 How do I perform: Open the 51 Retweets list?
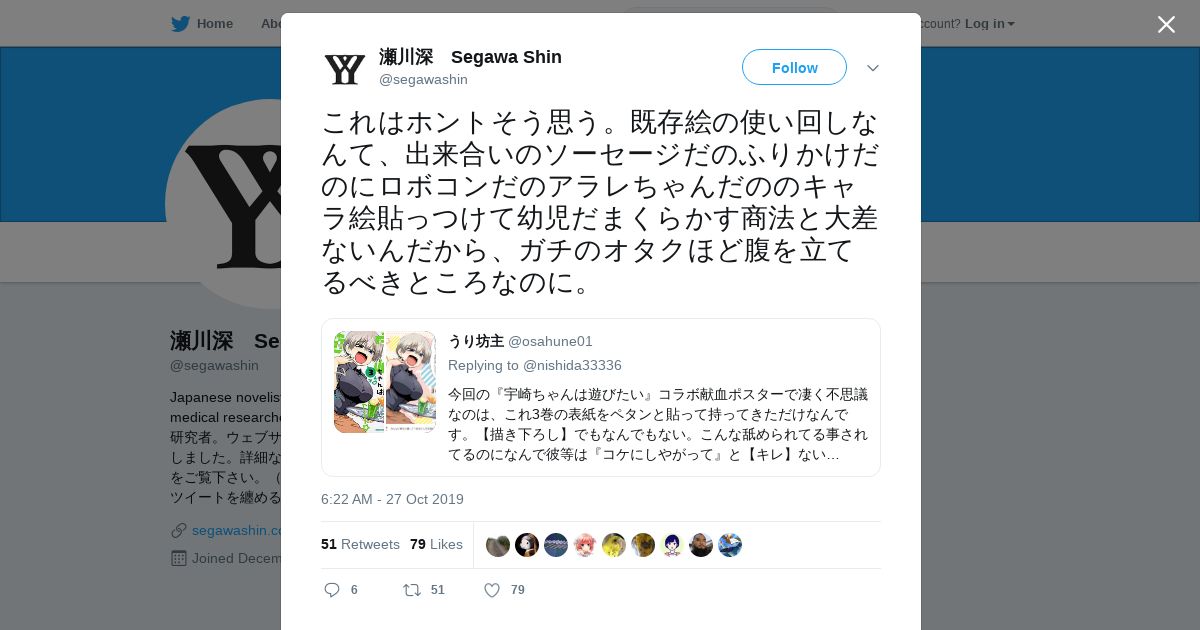(x=360, y=544)
